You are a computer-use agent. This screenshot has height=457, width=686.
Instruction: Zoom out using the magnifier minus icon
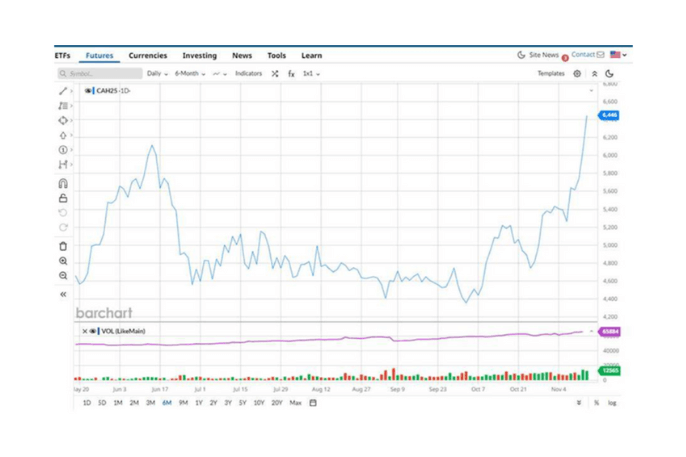(x=63, y=276)
